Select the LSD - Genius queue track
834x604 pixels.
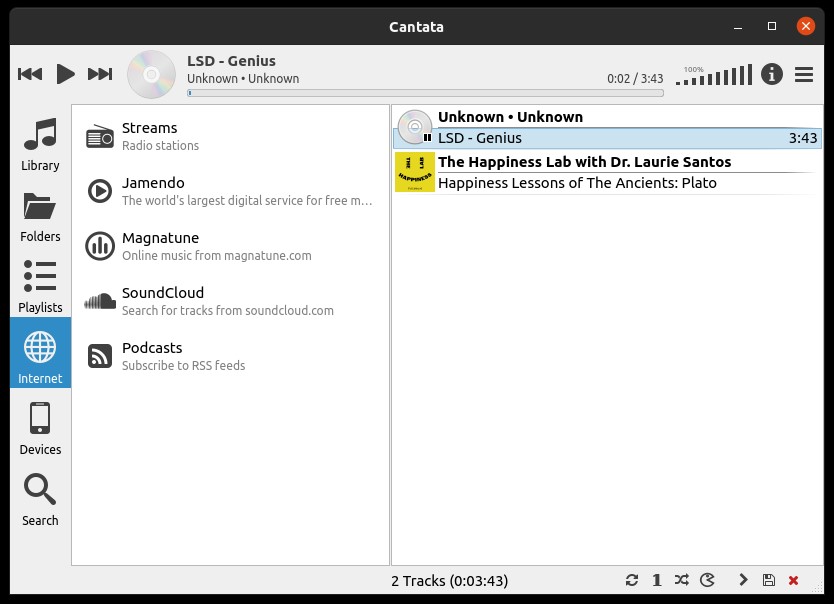coord(607,138)
